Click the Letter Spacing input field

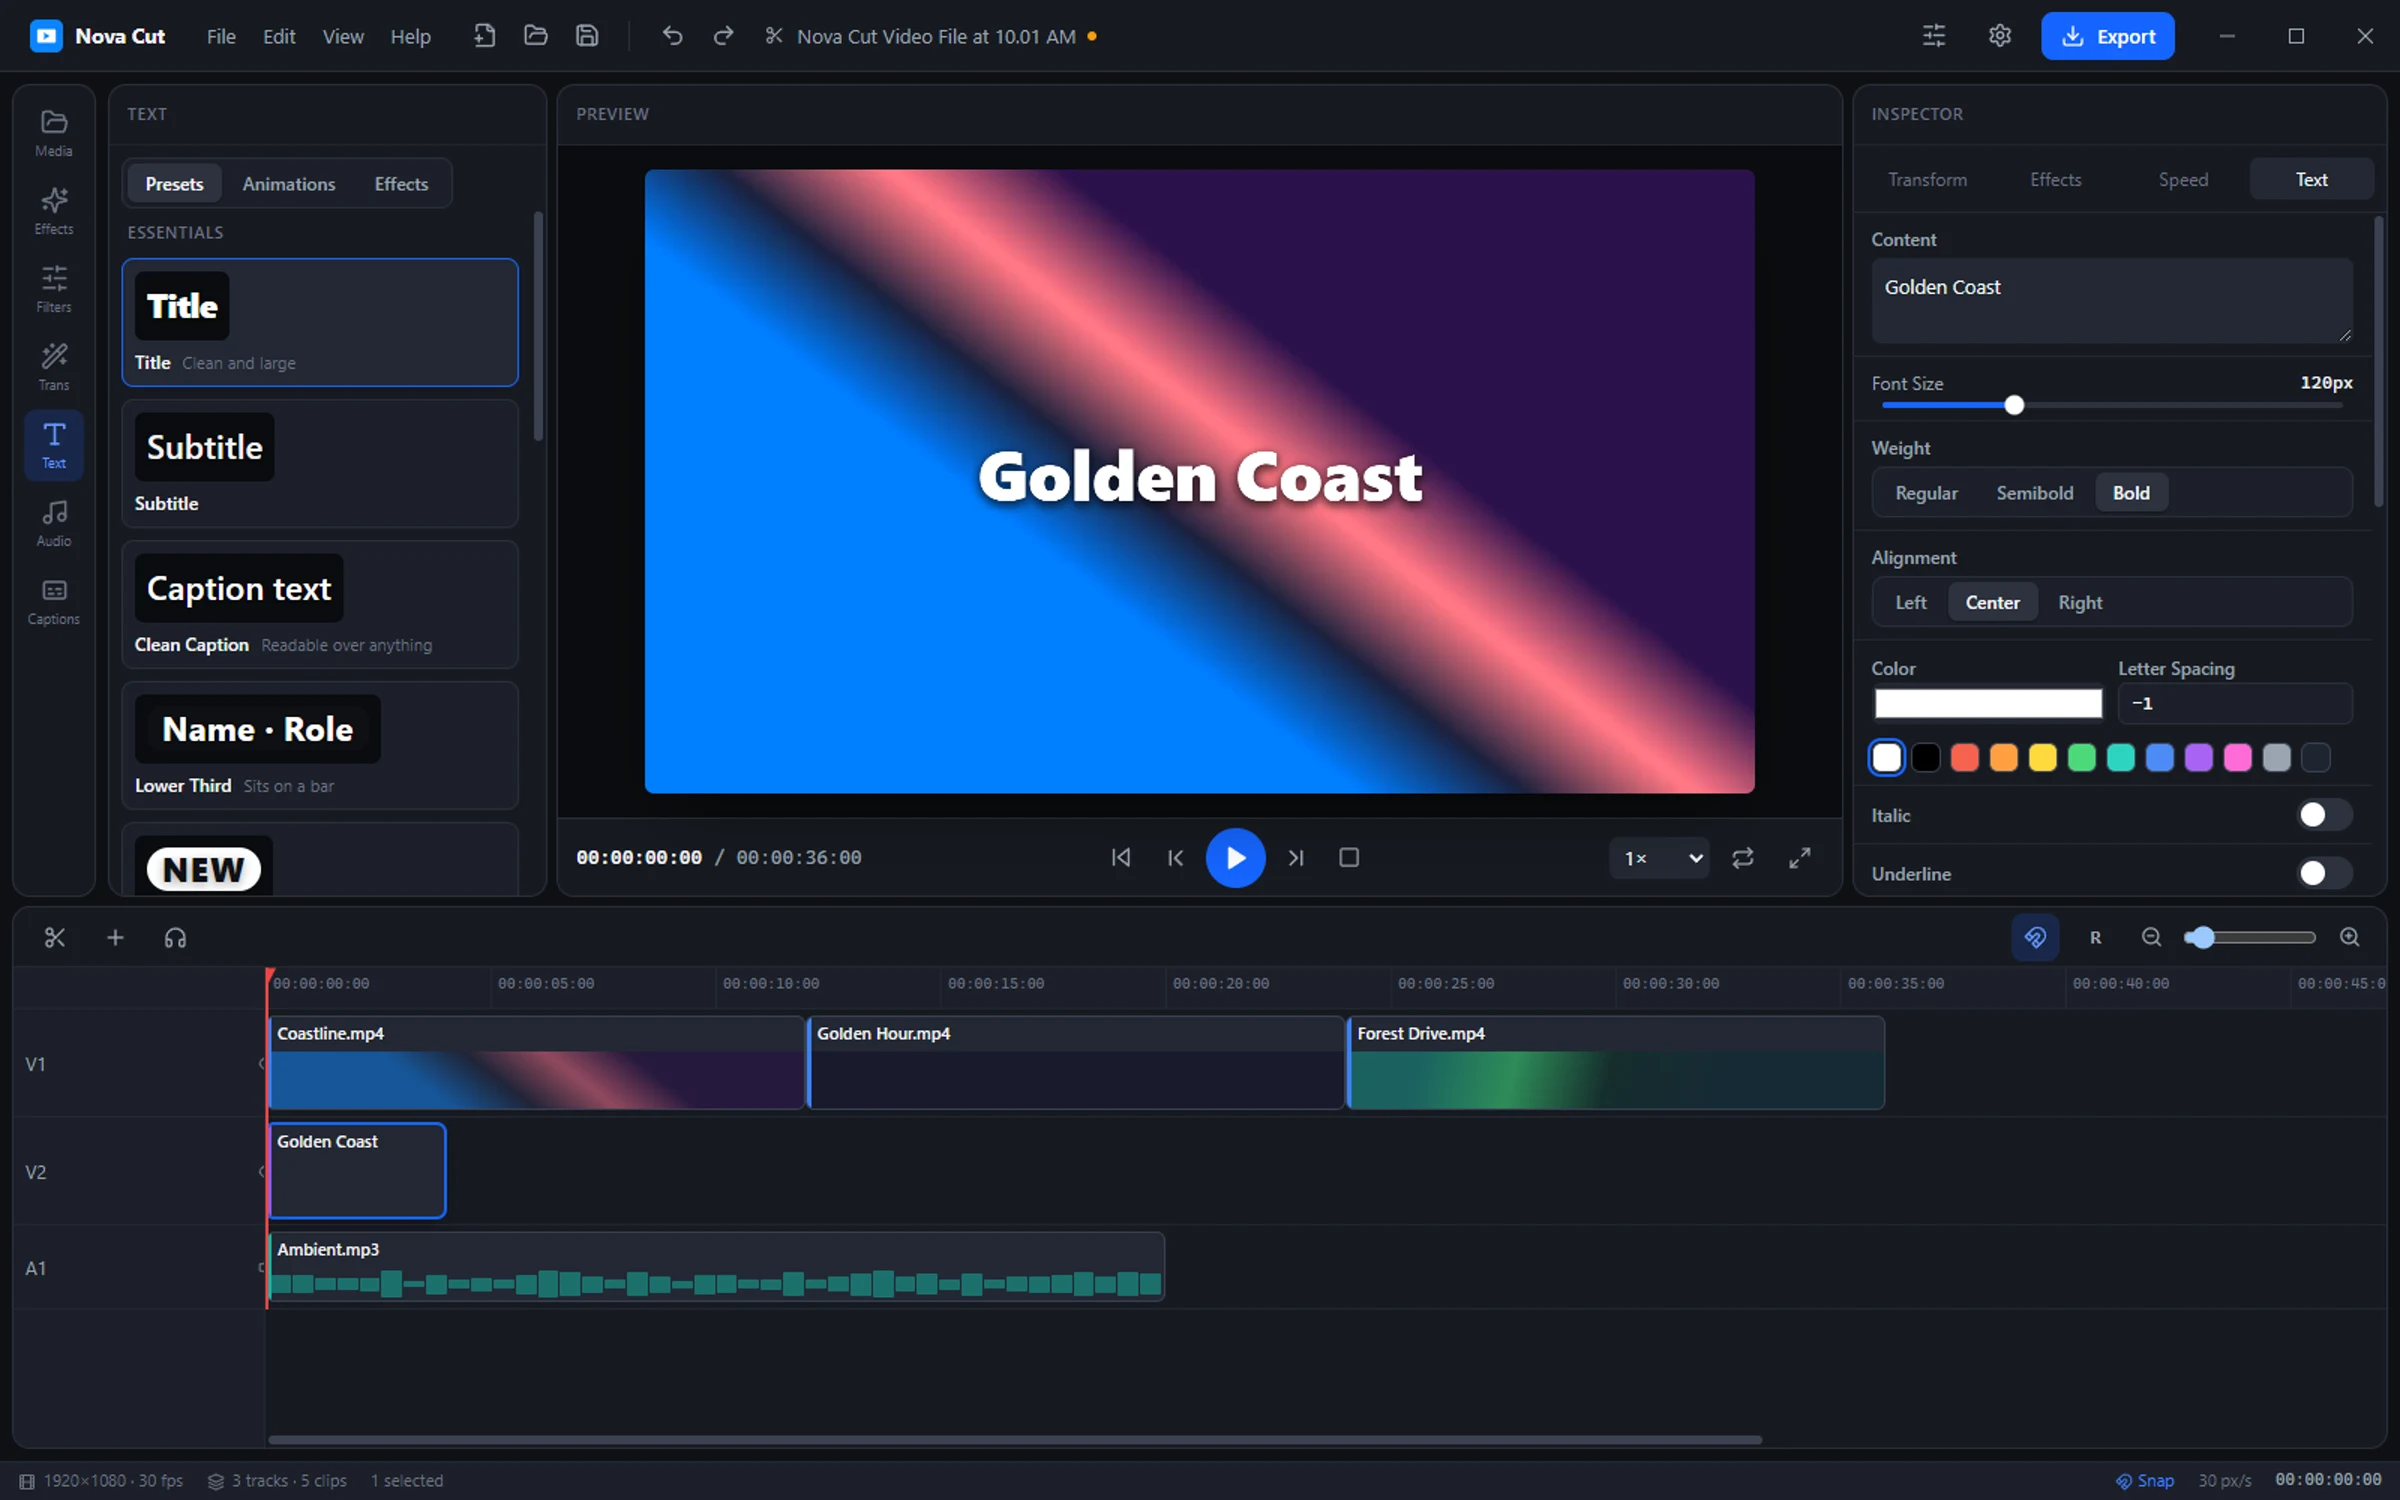(2235, 703)
